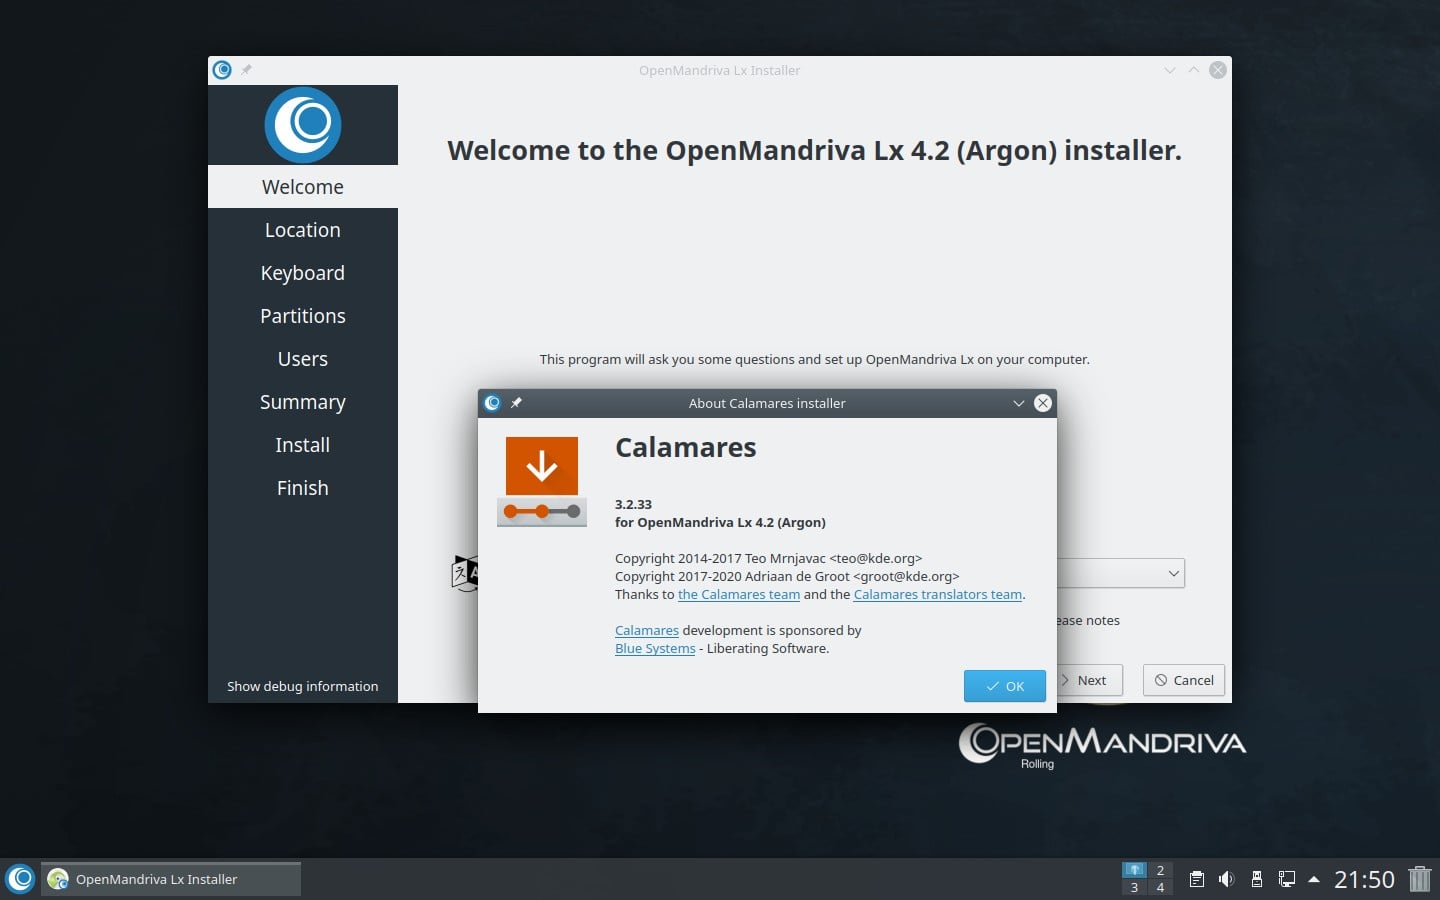The image size is (1440, 900).
Task: Switch to virtual desktop 2 in pager
Action: click(x=1160, y=870)
